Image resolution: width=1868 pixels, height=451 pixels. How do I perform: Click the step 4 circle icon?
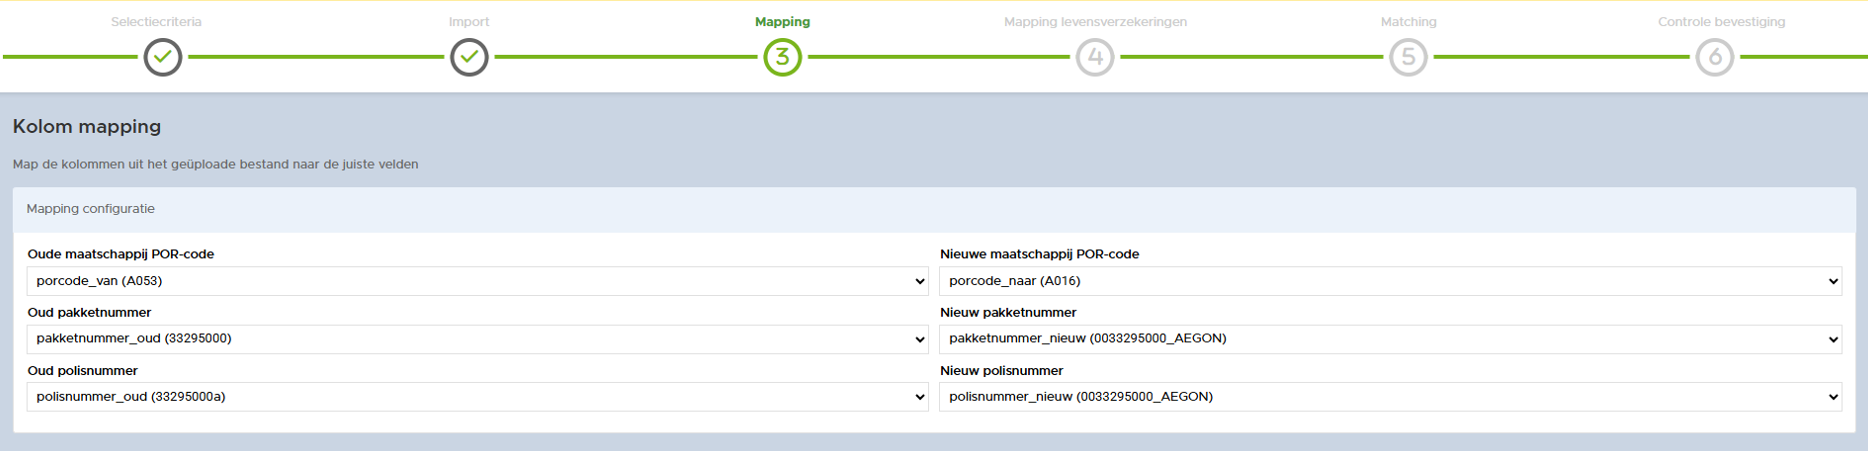click(1095, 57)
